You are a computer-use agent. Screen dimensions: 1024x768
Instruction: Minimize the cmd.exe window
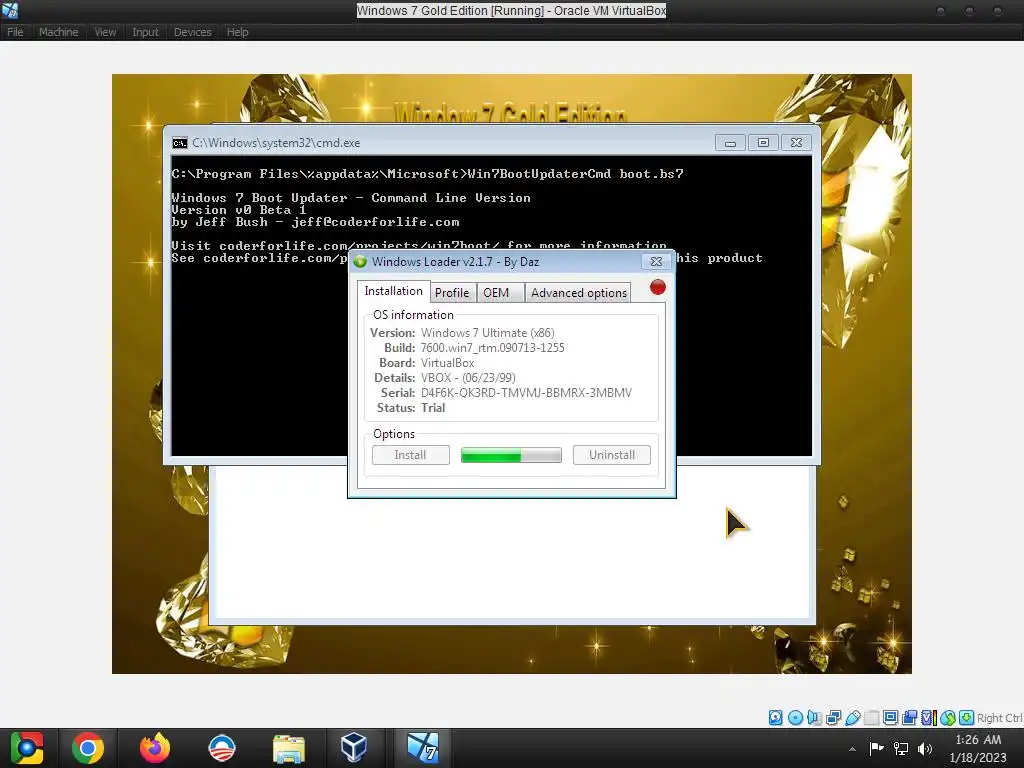(x=730, y=142)
